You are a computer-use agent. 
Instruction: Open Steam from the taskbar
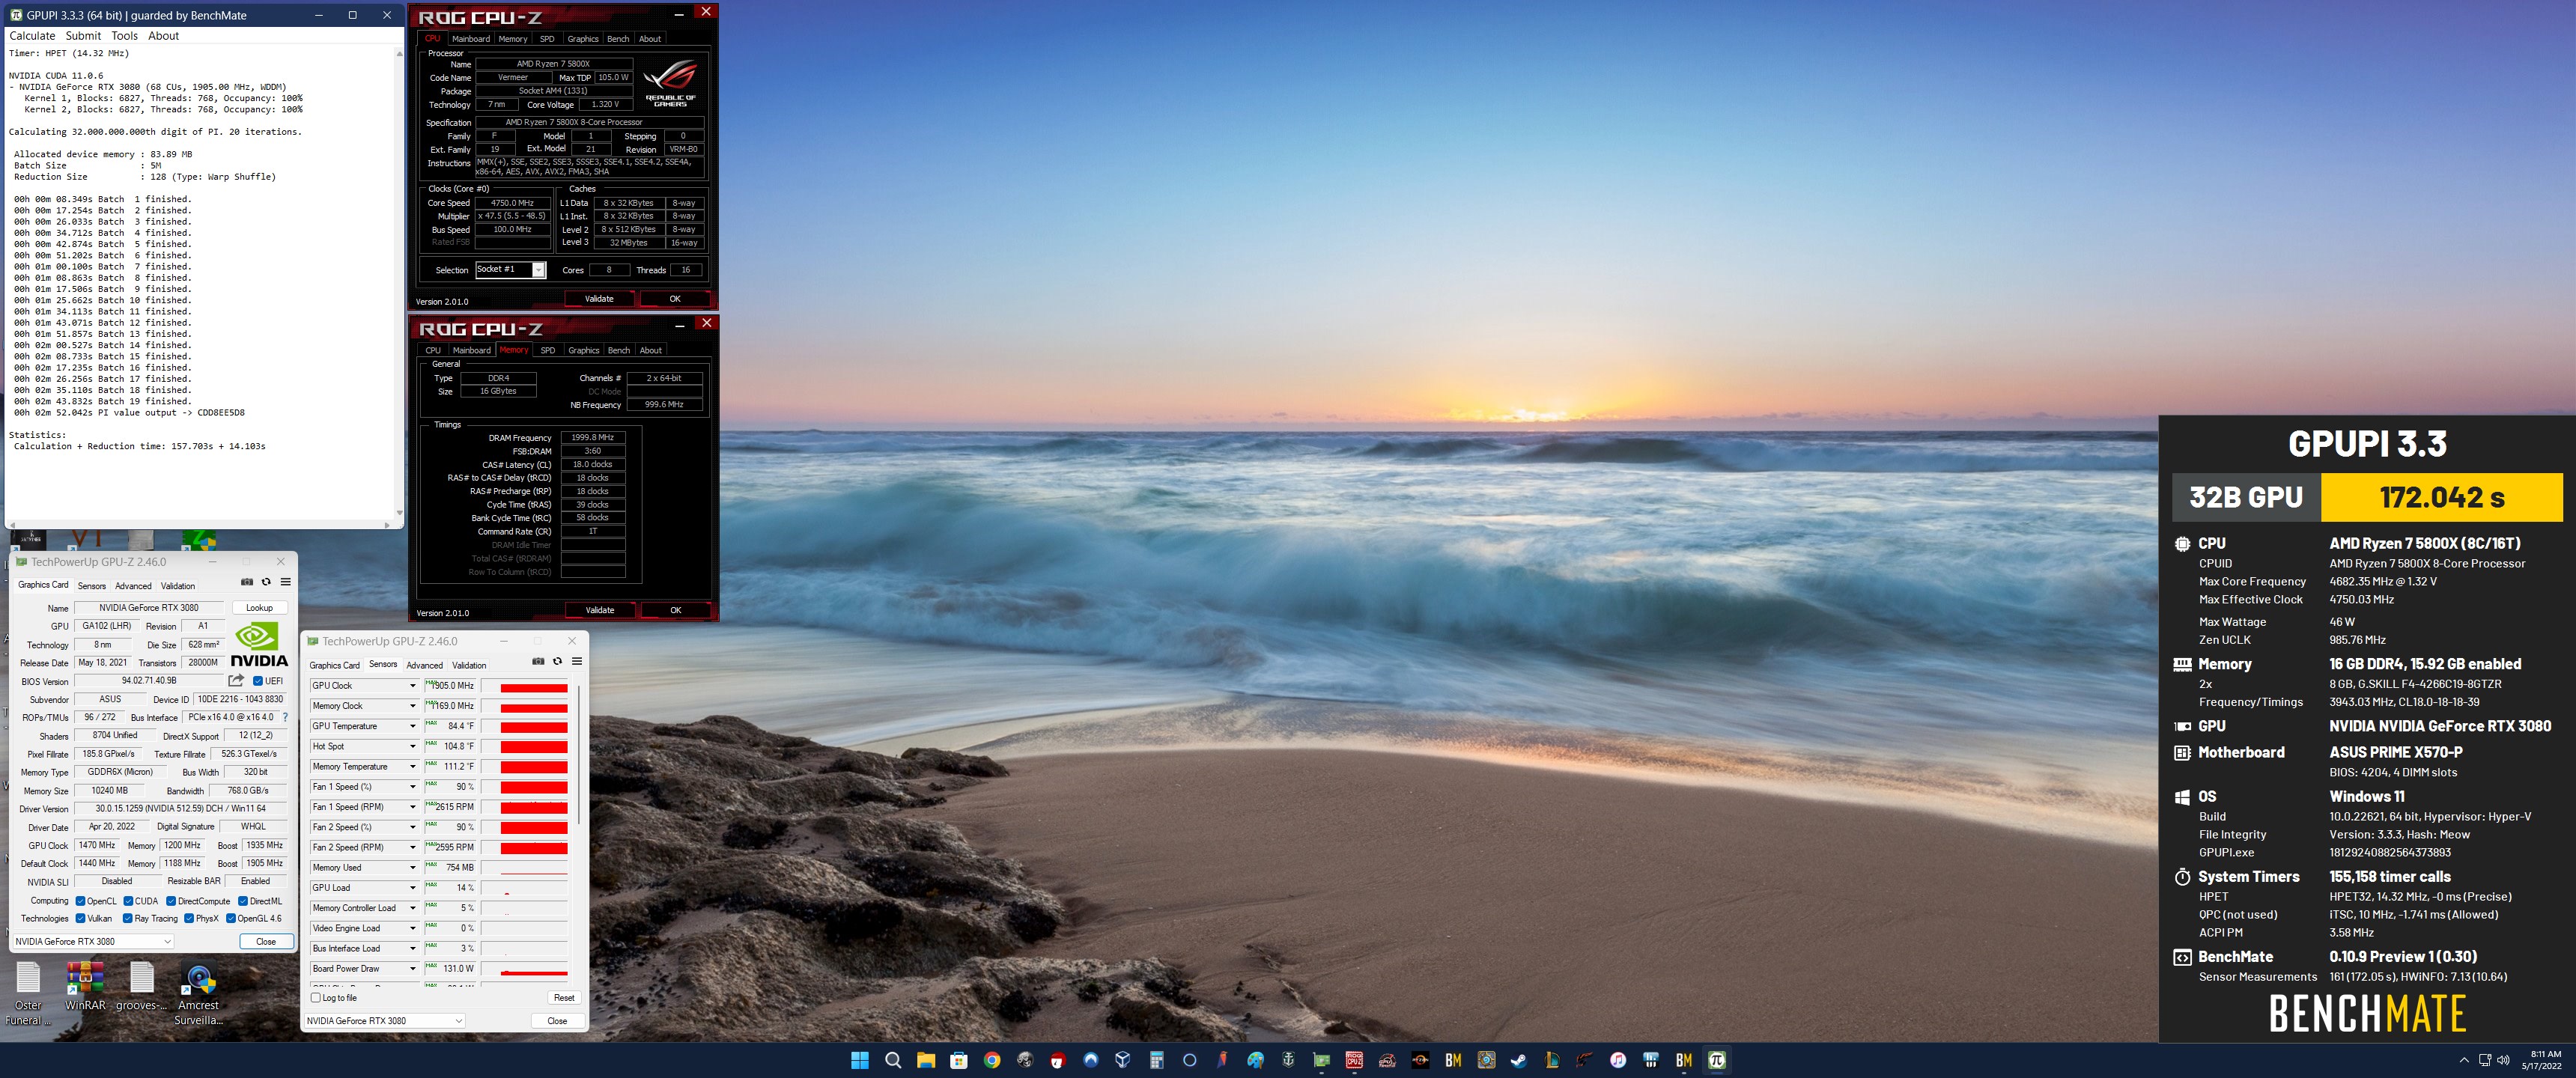(1519, 1060)
